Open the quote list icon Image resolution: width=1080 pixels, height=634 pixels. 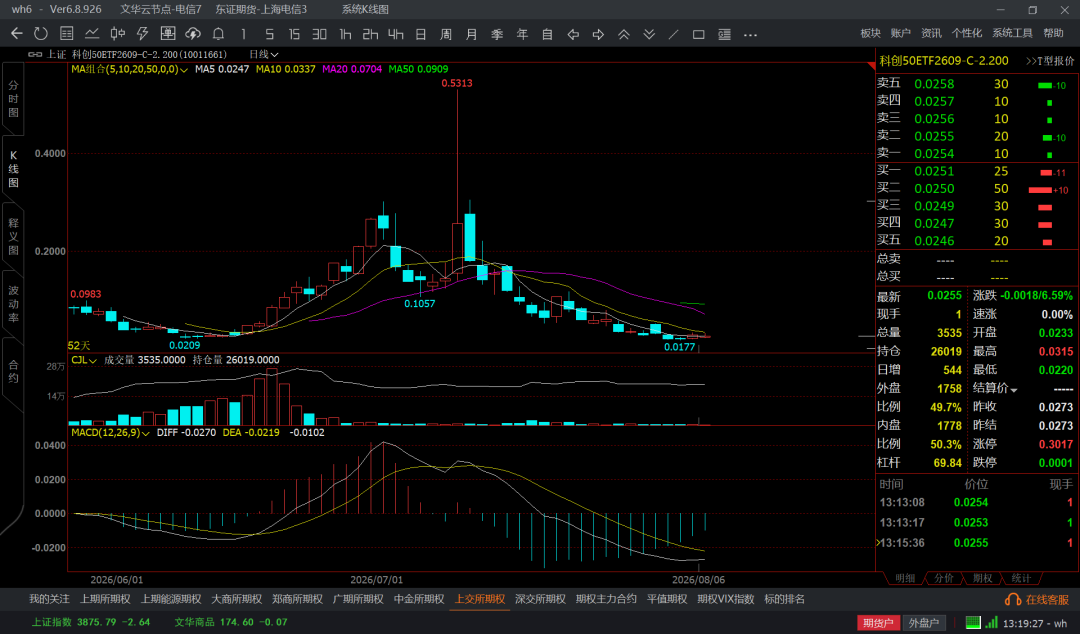(x=67, y=34)
